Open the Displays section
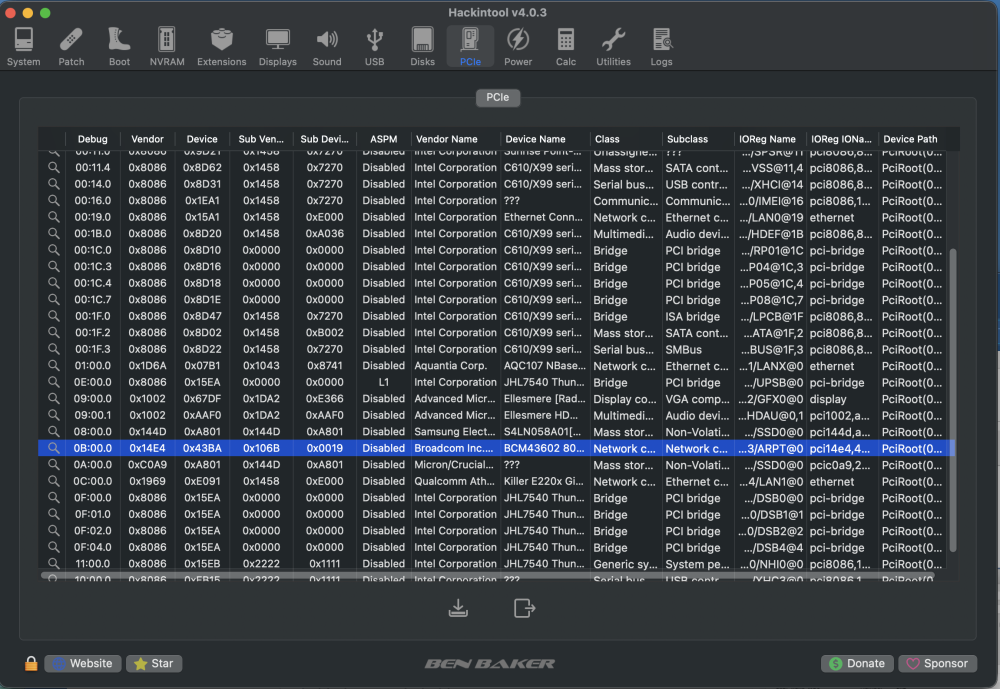 pos(277,47)
